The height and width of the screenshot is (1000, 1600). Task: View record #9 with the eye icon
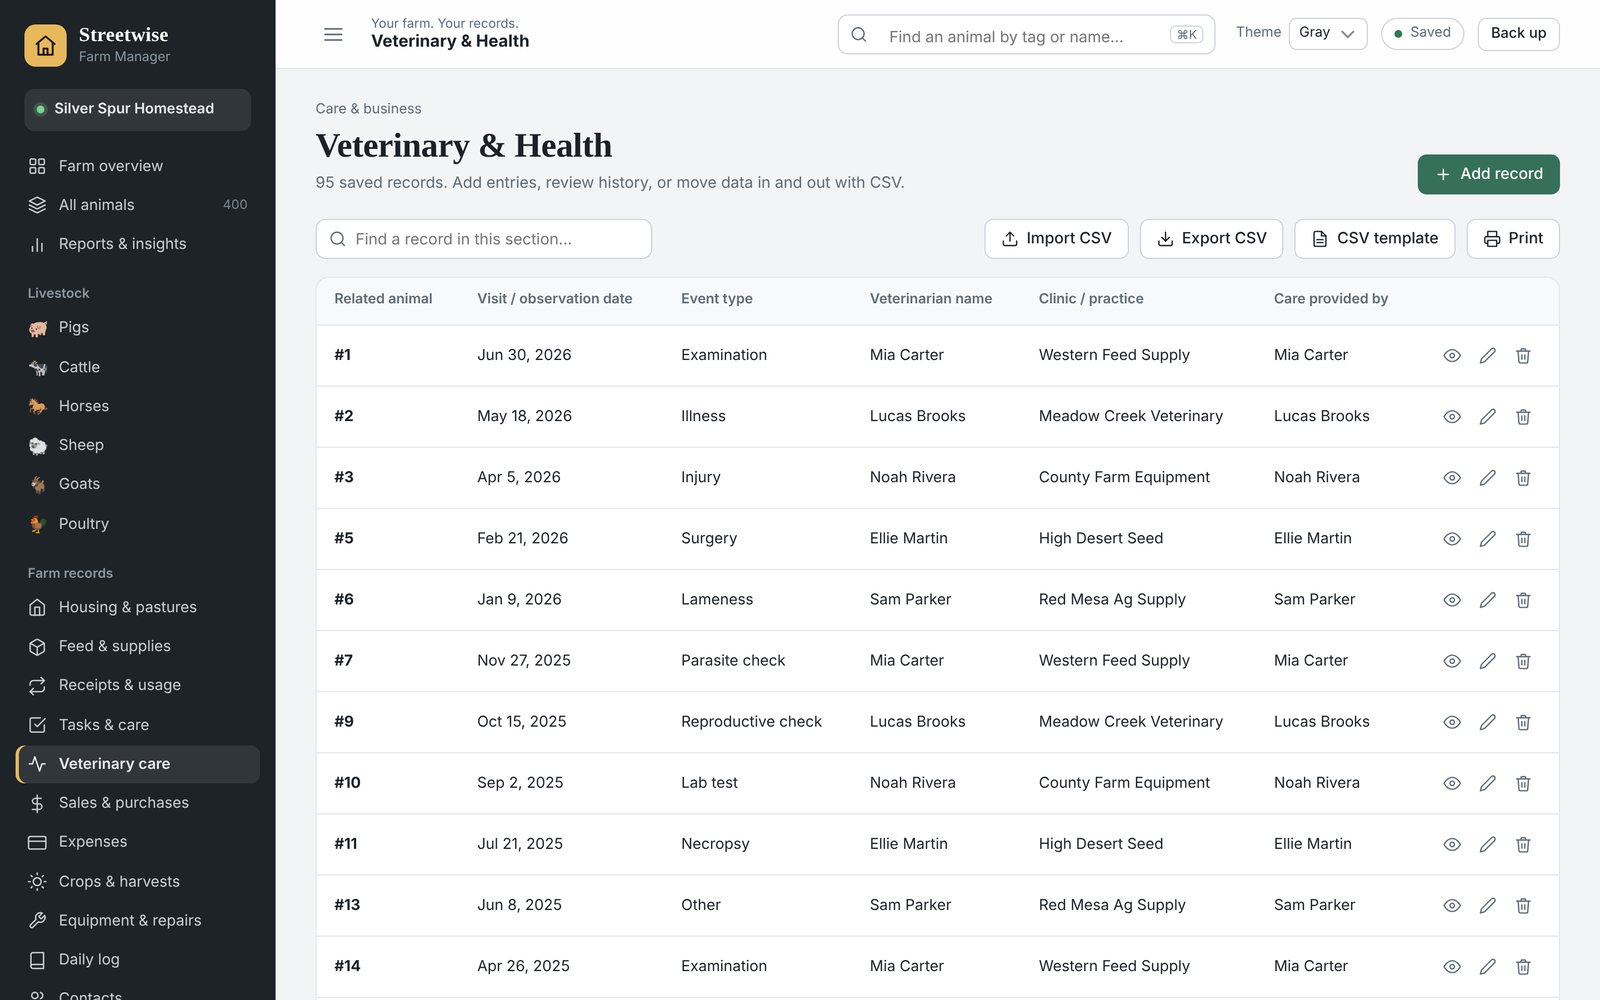1452,721
